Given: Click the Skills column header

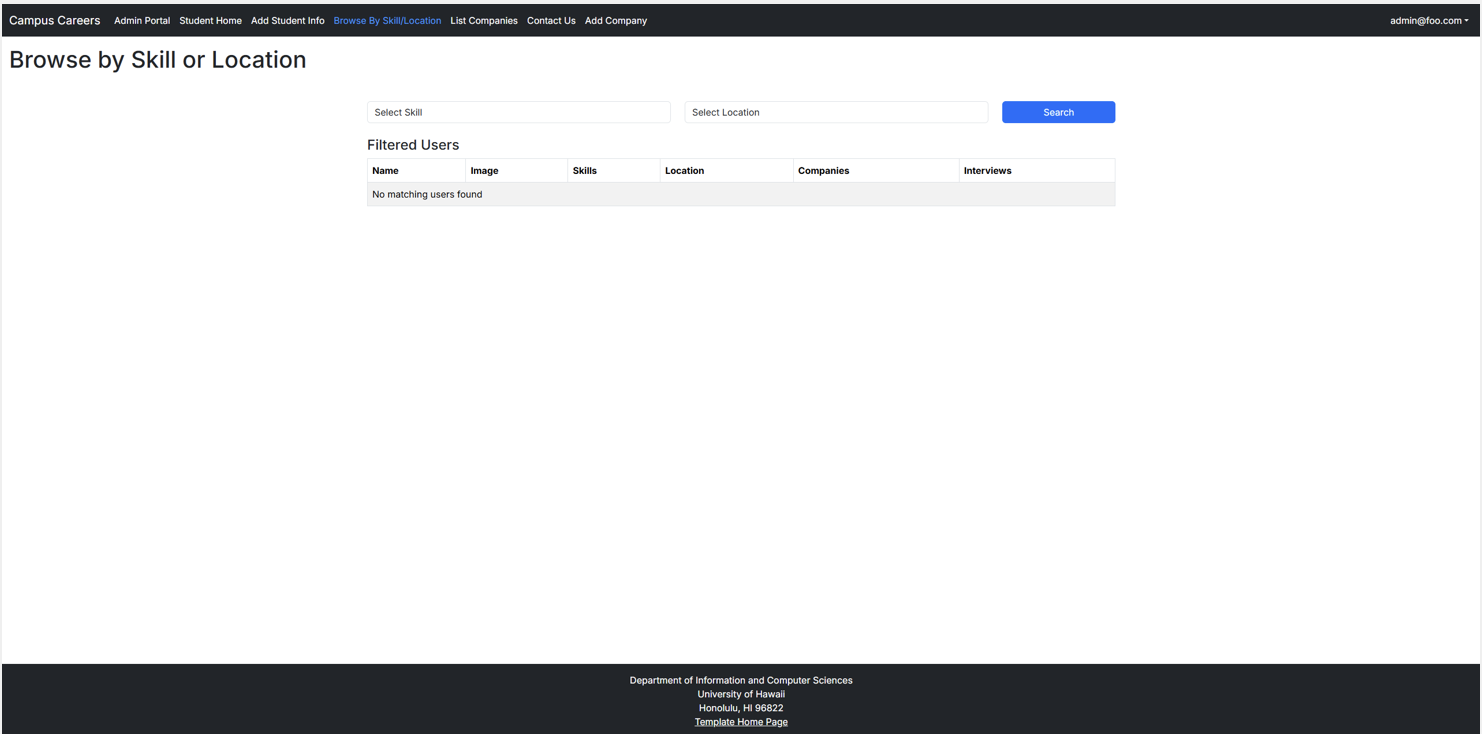Looking at the screenshot, I should tap(584, 170).
